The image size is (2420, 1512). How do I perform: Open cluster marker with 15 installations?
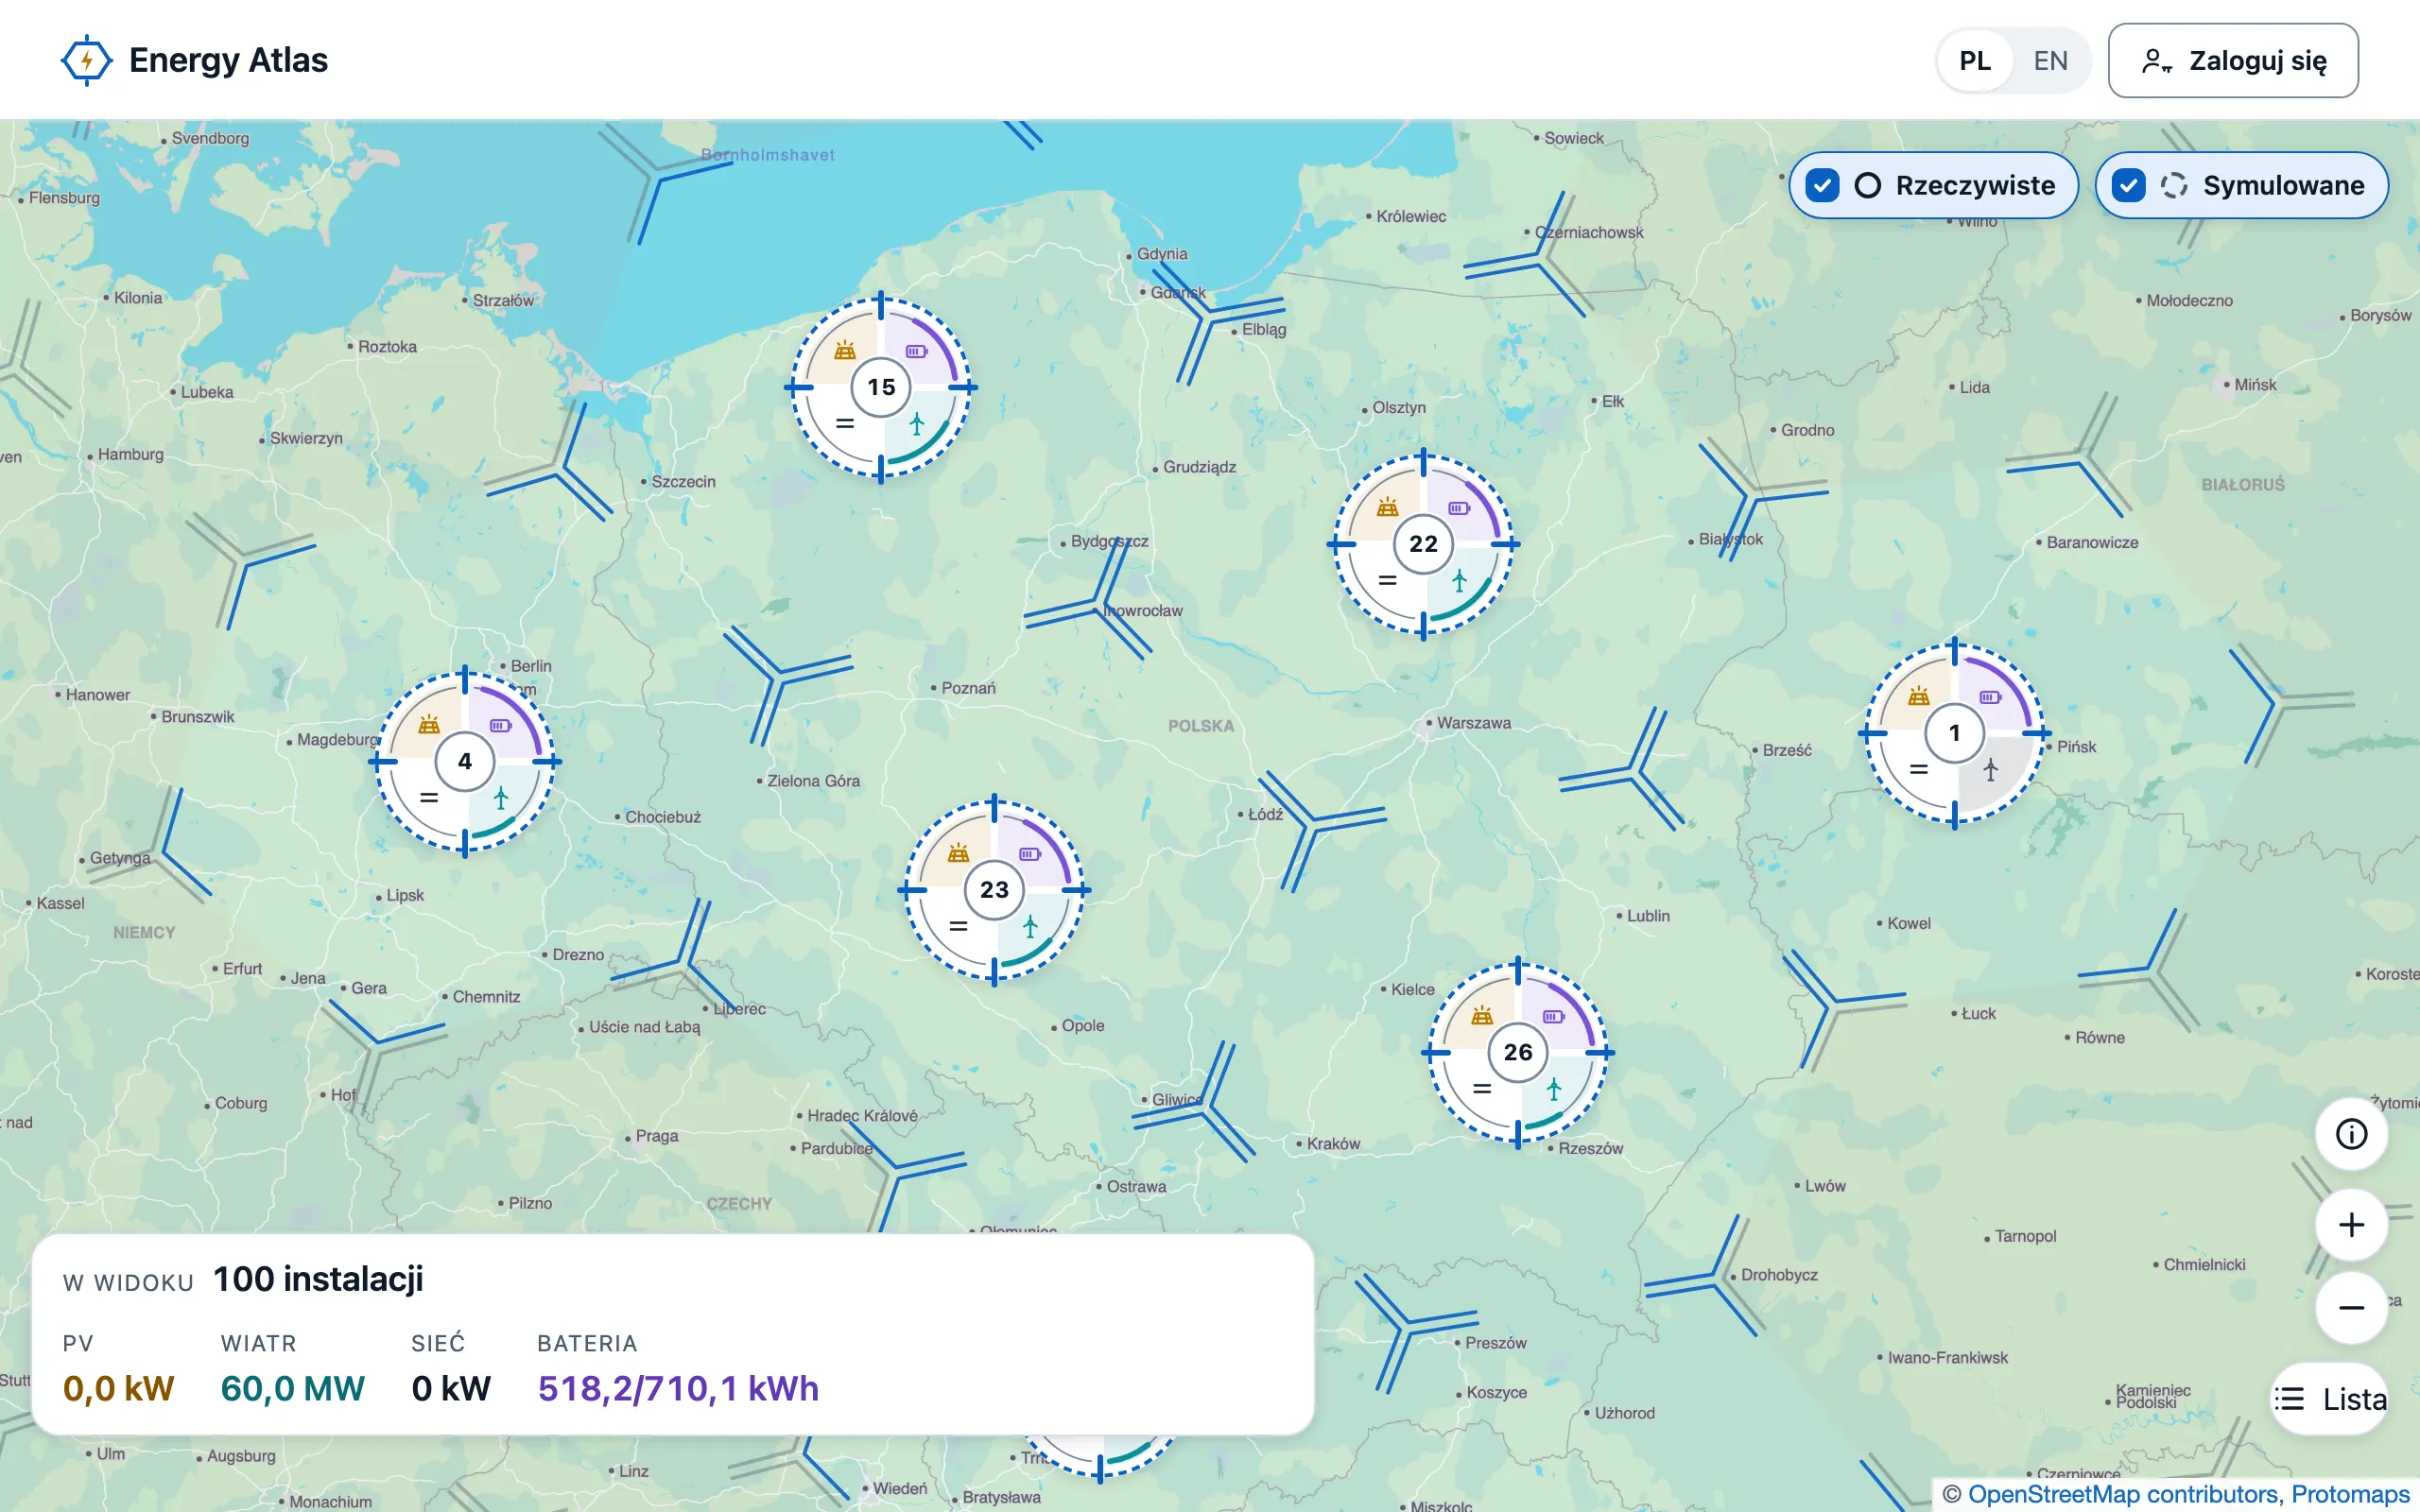click(x=881, y=387)
